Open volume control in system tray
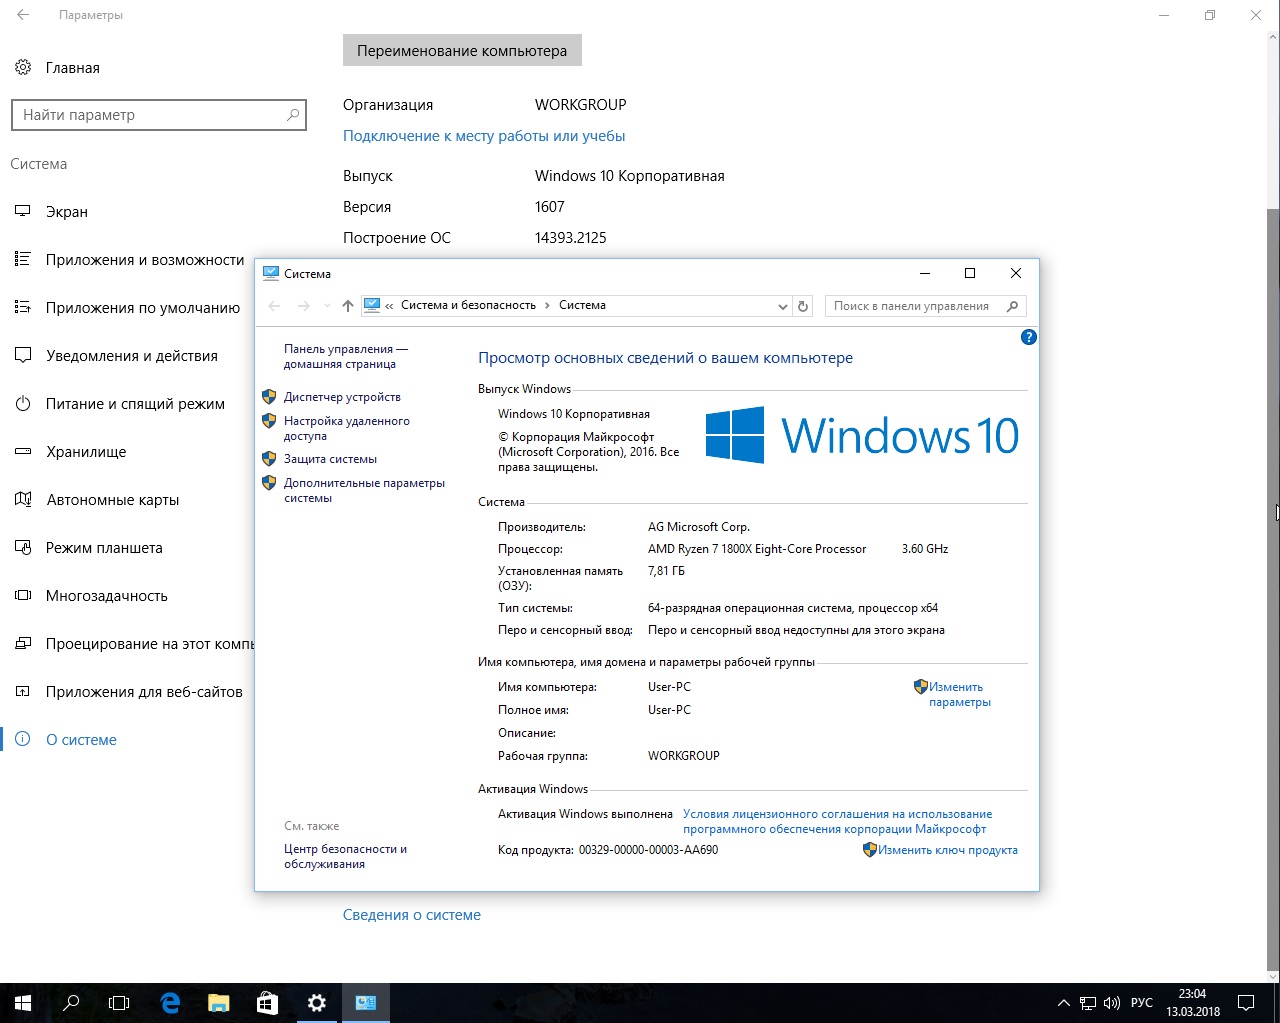Viewport: 1280px width, 1023px height. coord(1112,1003)
